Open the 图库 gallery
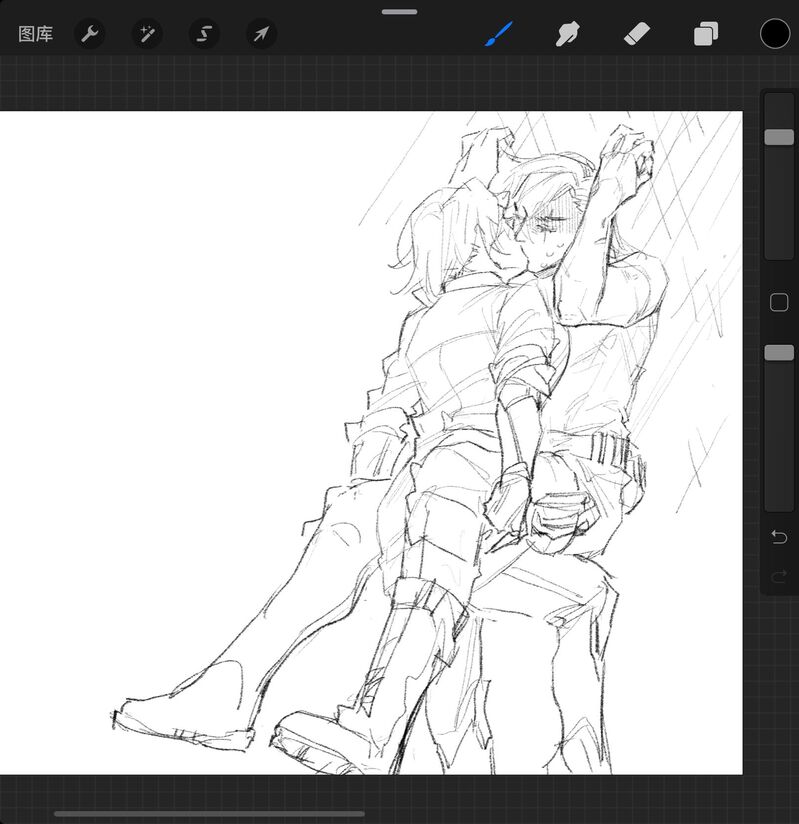 (36, 34)
